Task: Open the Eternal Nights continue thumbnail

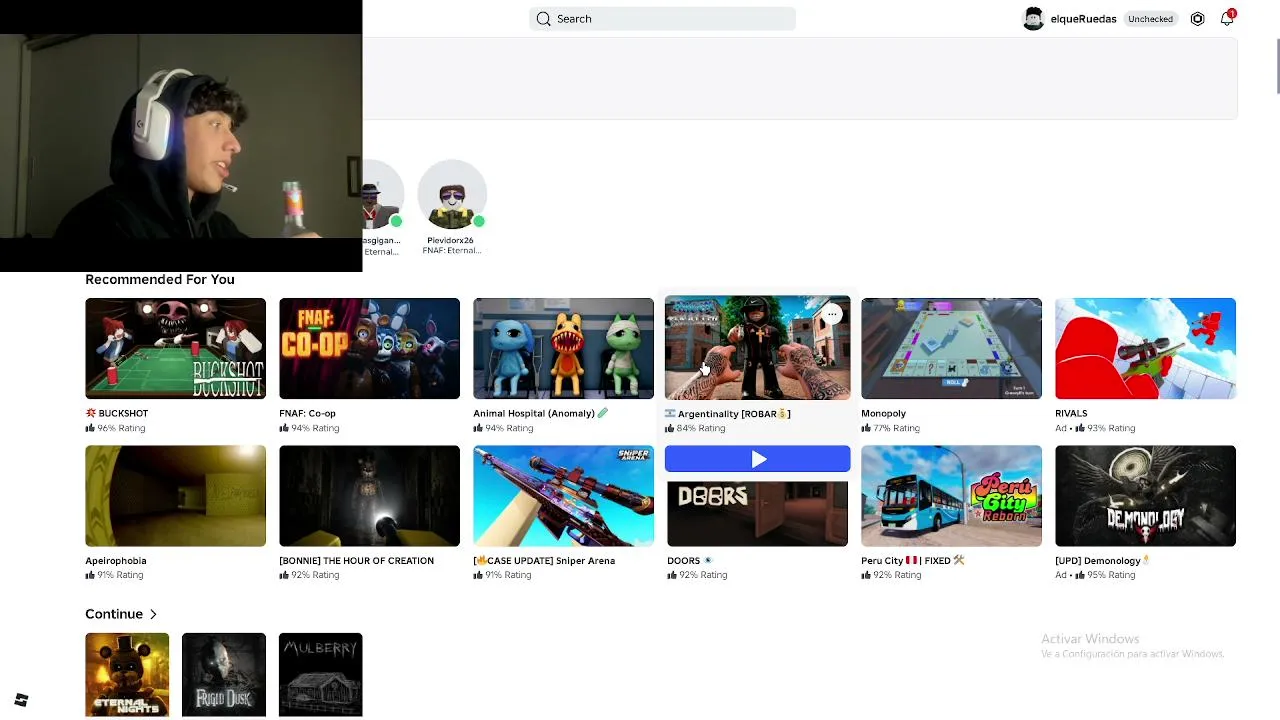Action: click(127, 675)
